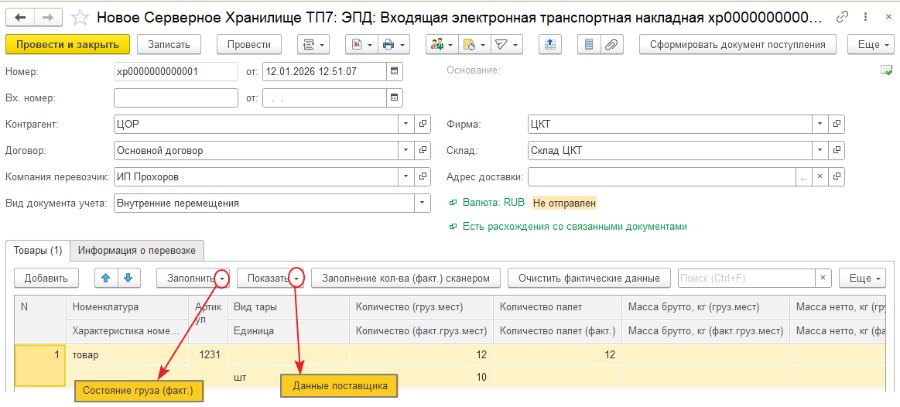Add document to favorites with star icon
This screenshot has width=900, height=407.
click(x=80, y=18)
